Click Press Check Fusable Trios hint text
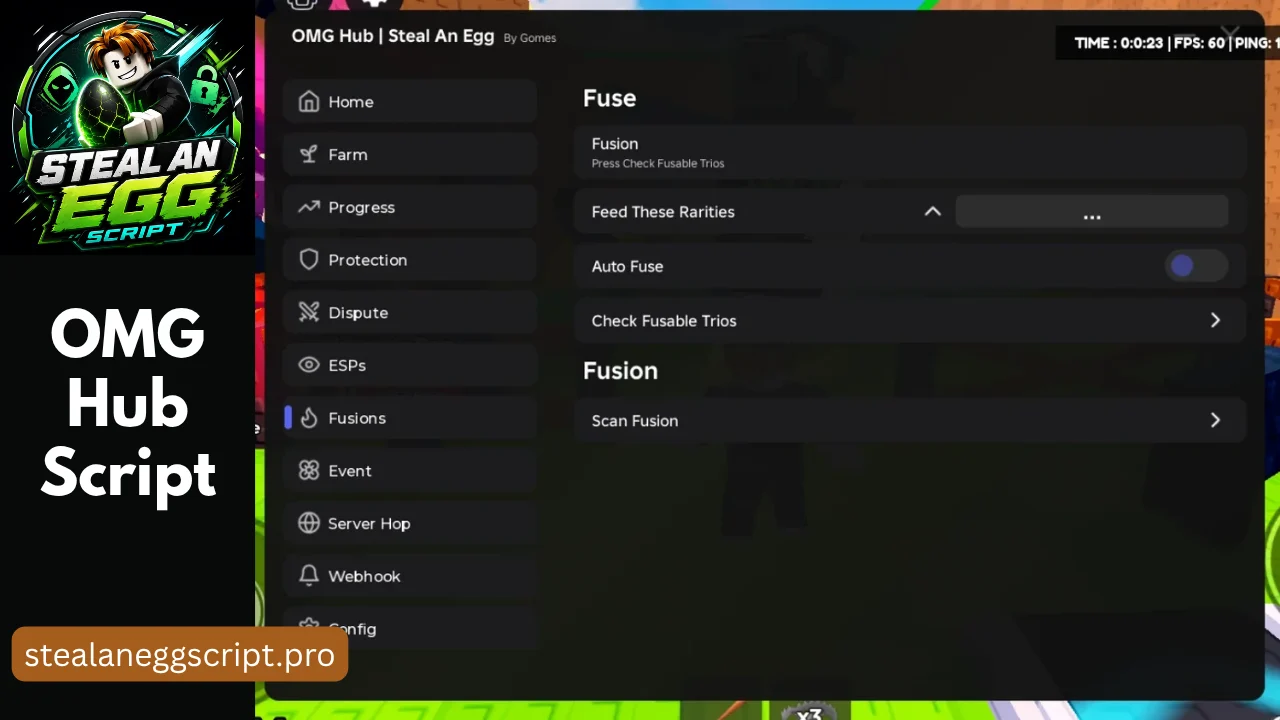This screenshot has width=1280, height=720. pos(658,163)
